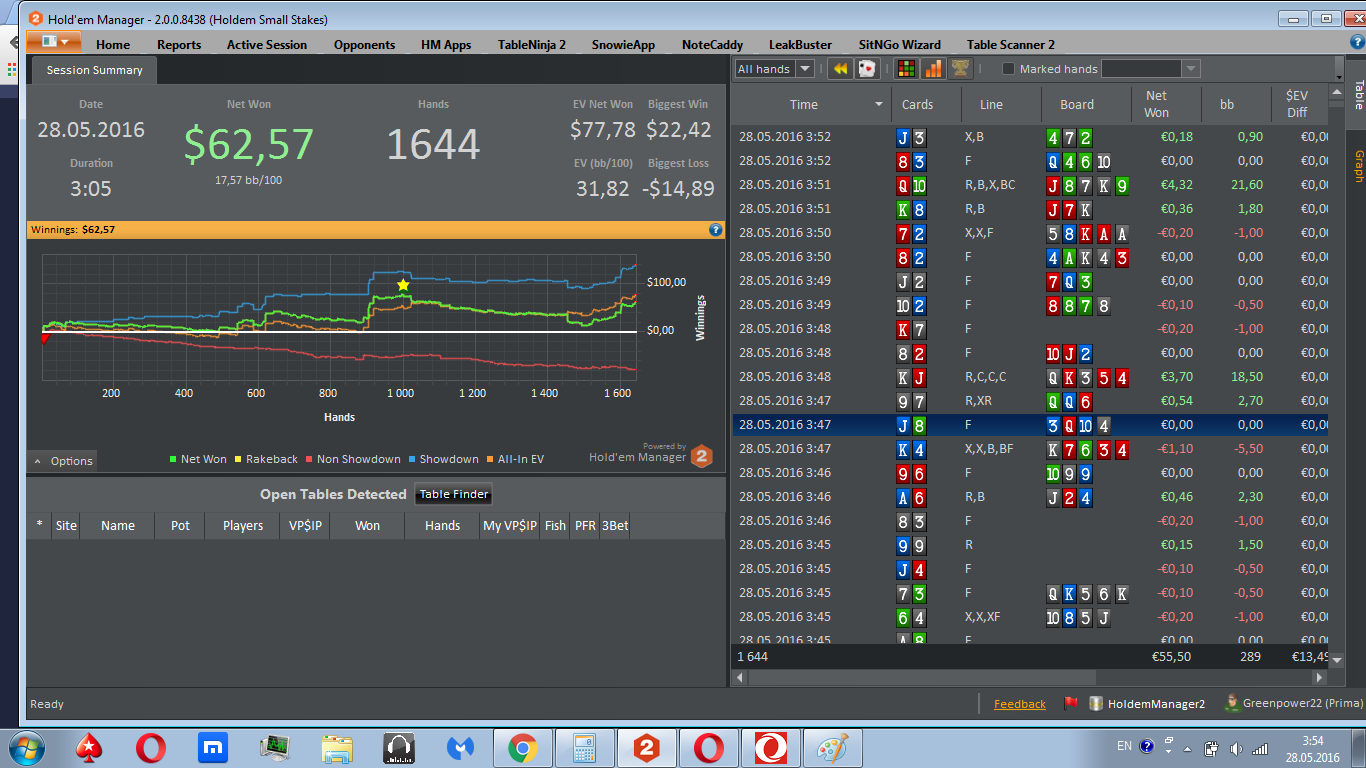Sort open tables by VP$IP column

[304, 525]
